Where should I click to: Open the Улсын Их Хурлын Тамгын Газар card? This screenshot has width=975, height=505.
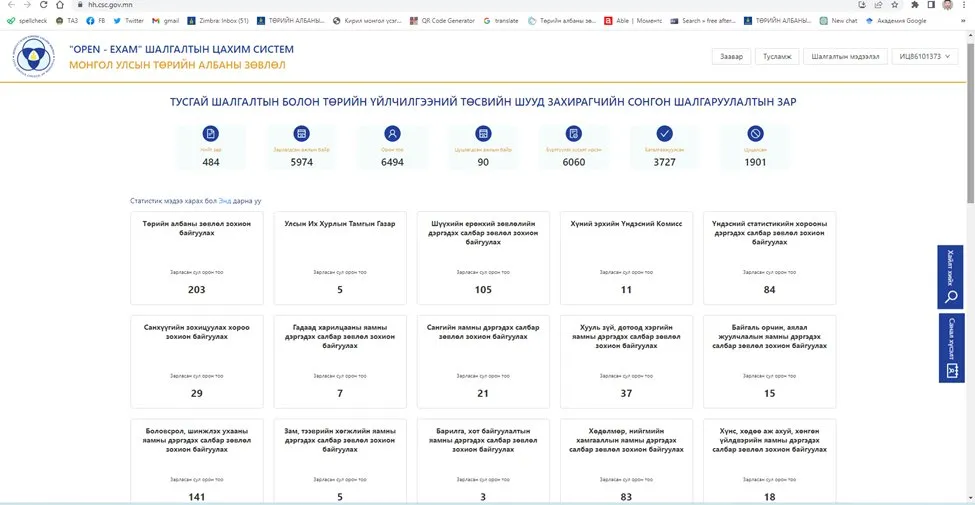[x=340, y=258]
